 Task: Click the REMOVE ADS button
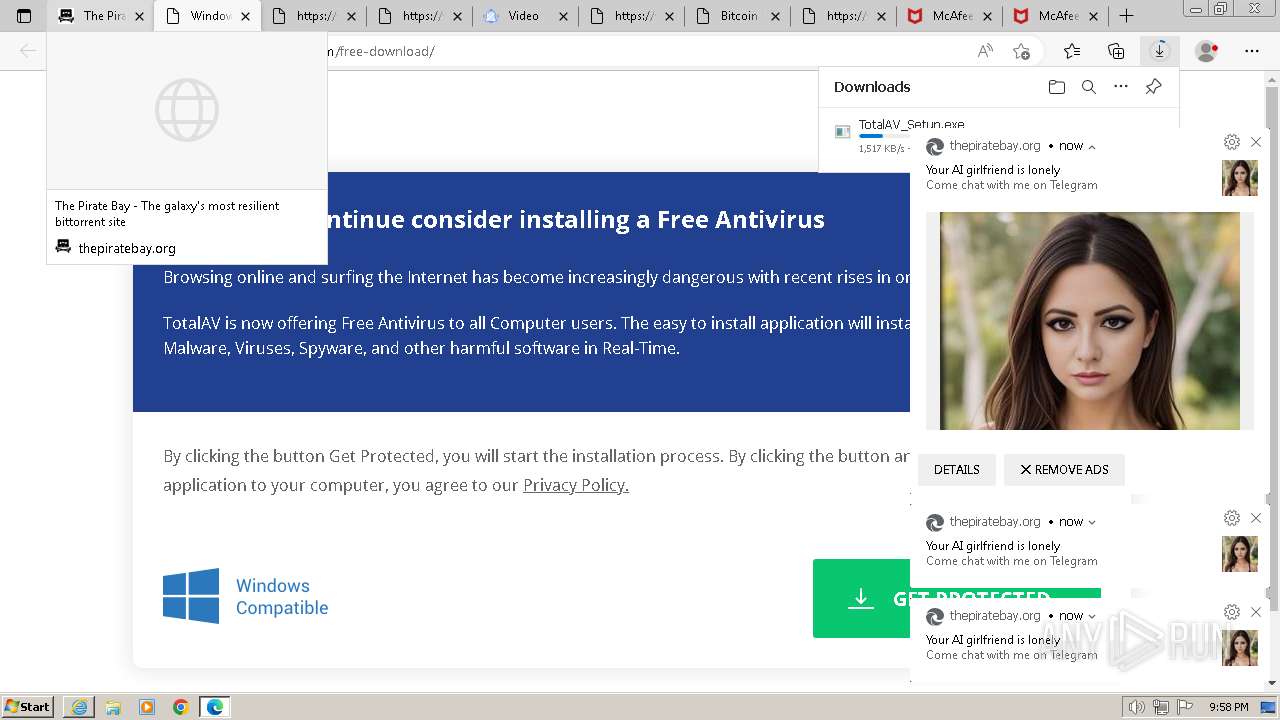click(1064, 470)
